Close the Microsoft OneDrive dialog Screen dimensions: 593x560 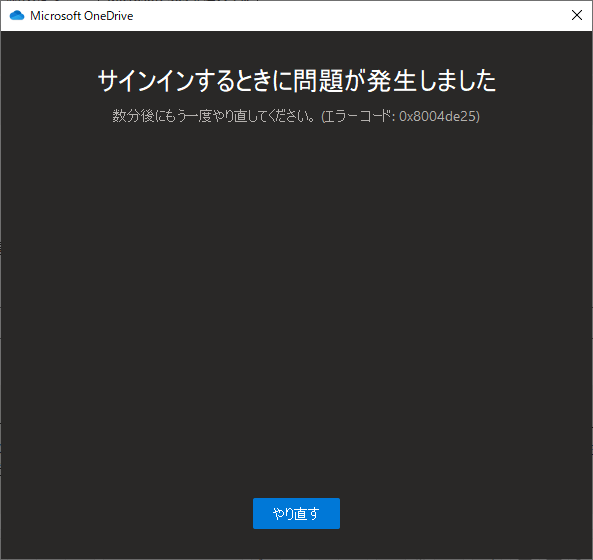[577, 16]
